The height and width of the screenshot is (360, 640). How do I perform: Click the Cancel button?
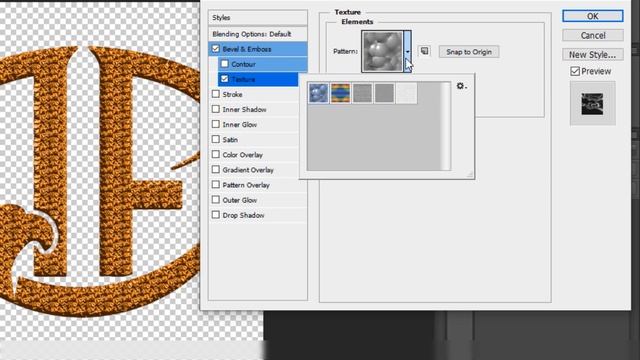(593, 36)
